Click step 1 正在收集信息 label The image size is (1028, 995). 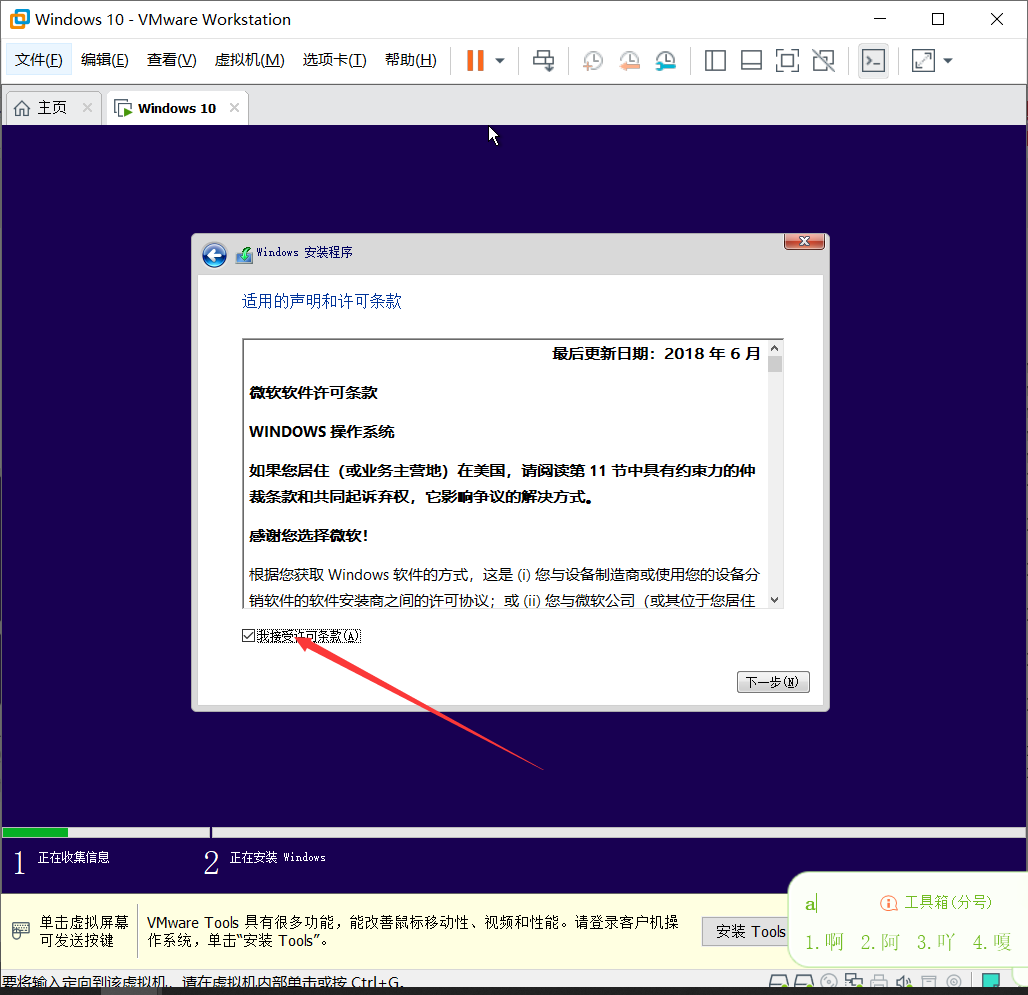(x=73, y=857)
